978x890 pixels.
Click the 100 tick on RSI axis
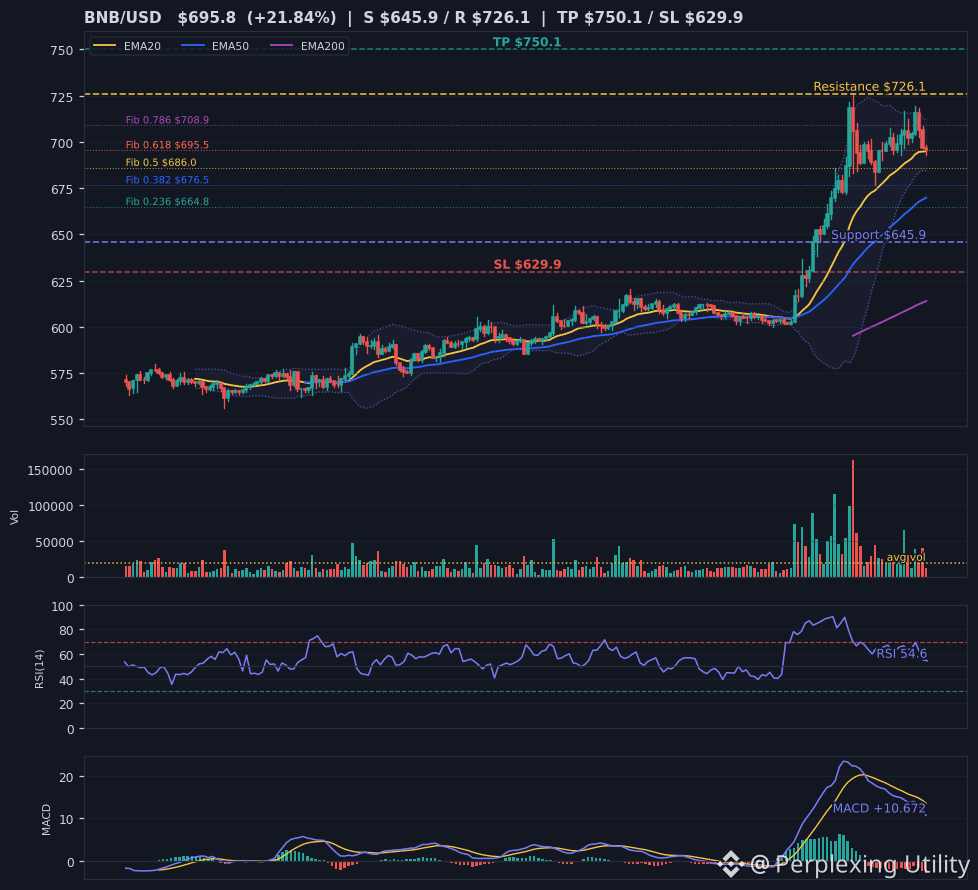(x=62, y=606)
